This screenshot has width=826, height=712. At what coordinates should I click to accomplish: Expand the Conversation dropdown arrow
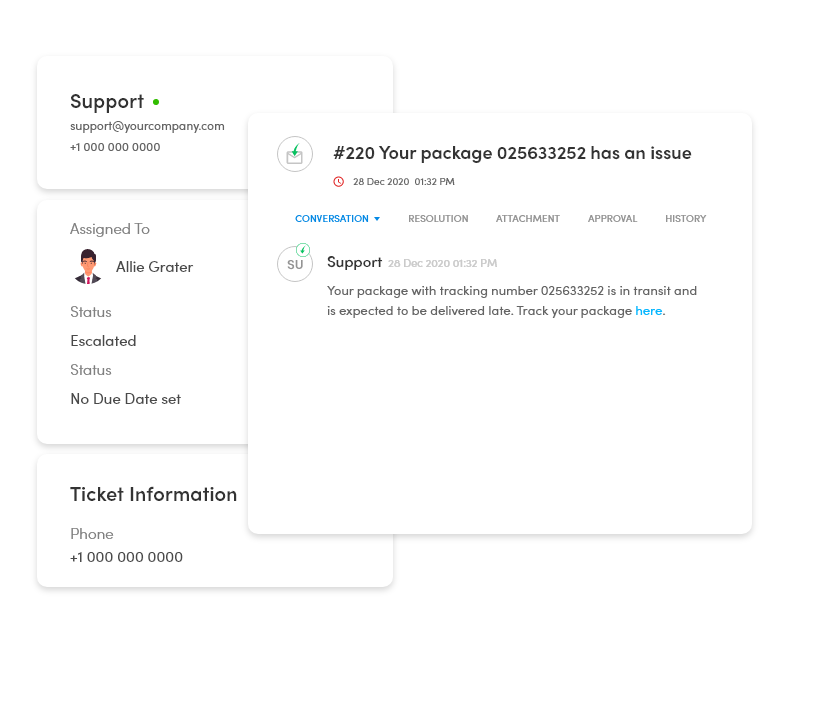(377, 219)
